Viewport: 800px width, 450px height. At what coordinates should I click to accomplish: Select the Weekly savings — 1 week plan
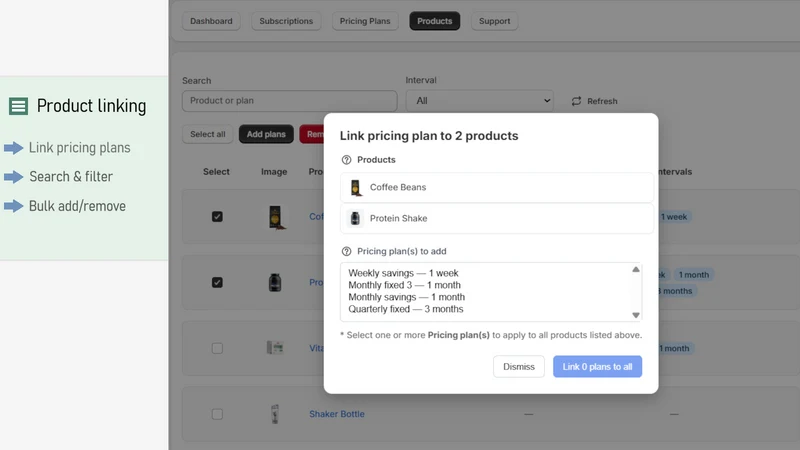coord(403,273)
